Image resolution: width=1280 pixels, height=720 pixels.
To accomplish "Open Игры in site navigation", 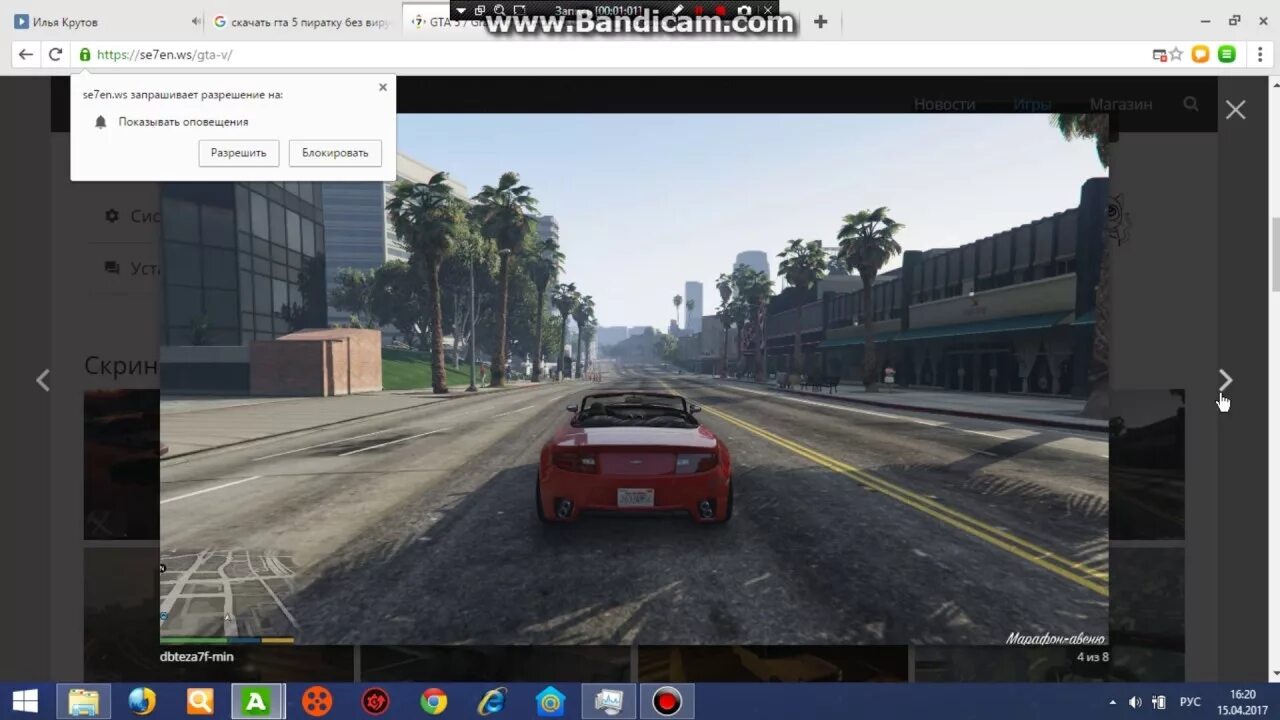I will point(1032,104).
